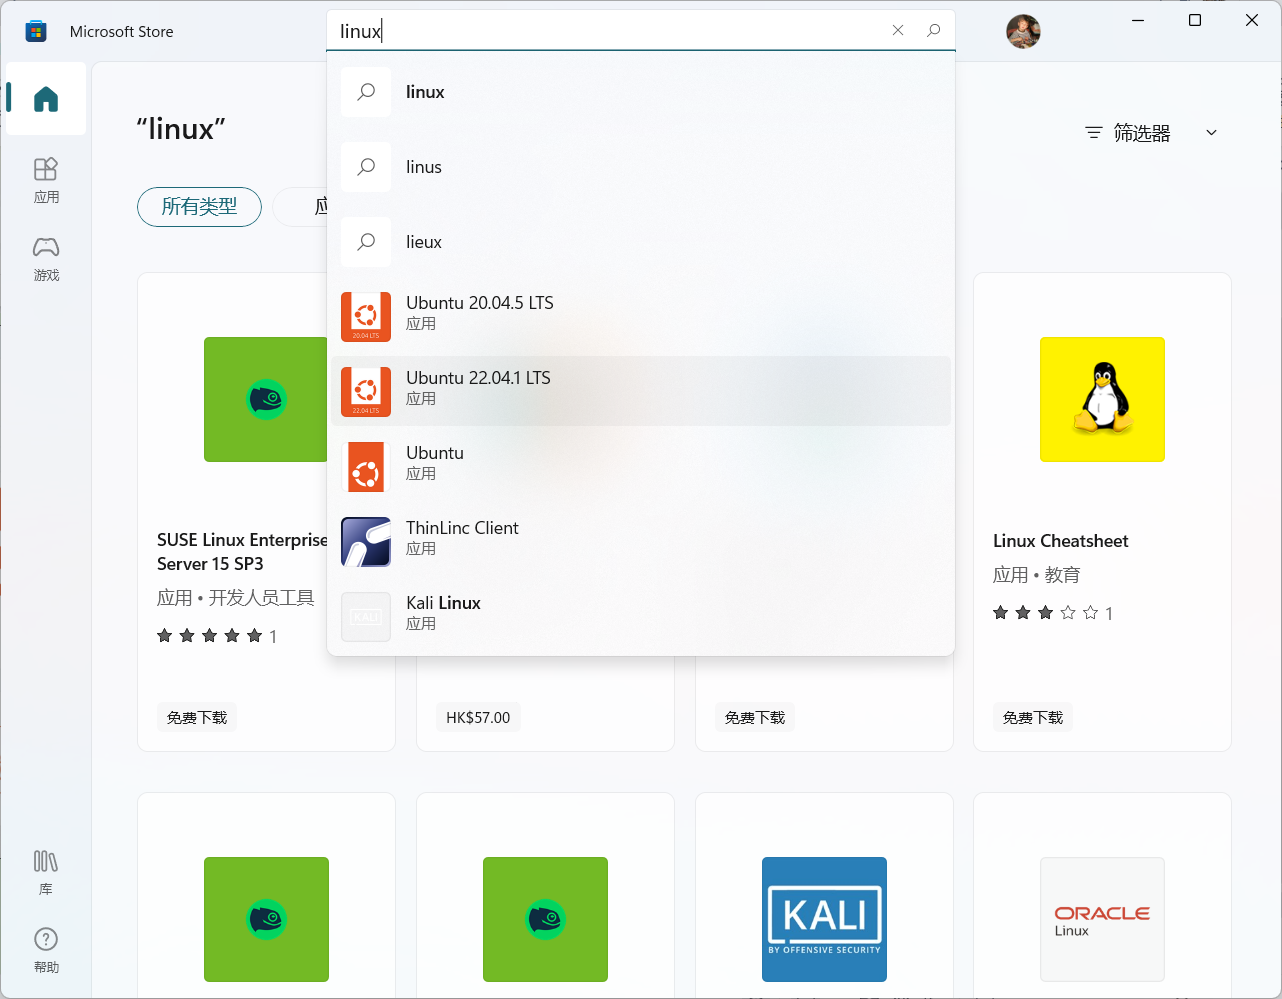Click the Kali Linux suggestion icon
Screen dimensions: 1282x999
pyautogui.click(x=366, y=617)
